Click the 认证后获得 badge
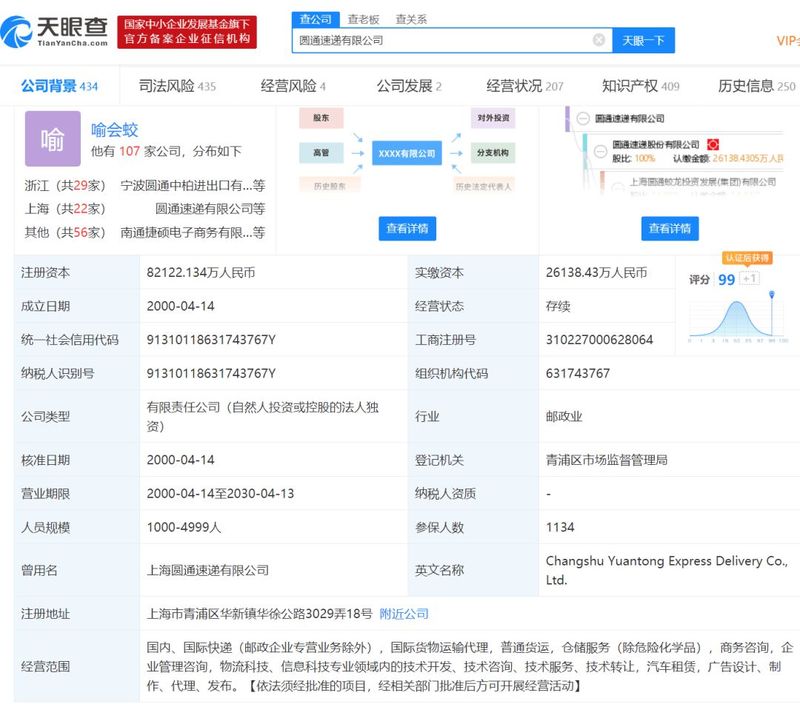The image size is (800, 704). (x=747, y=258)
